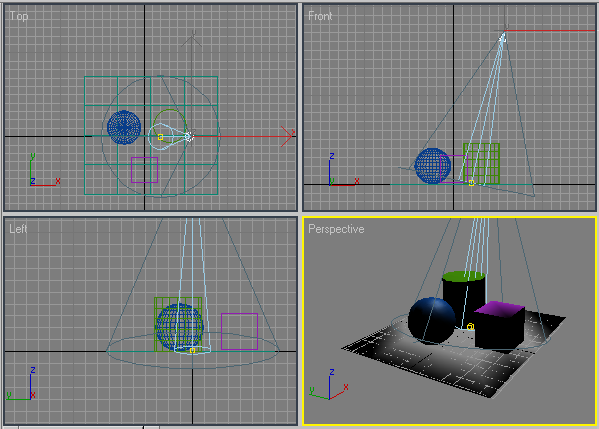
Task: Select the yellow light target in Top viewport
Action: (160, 137)
